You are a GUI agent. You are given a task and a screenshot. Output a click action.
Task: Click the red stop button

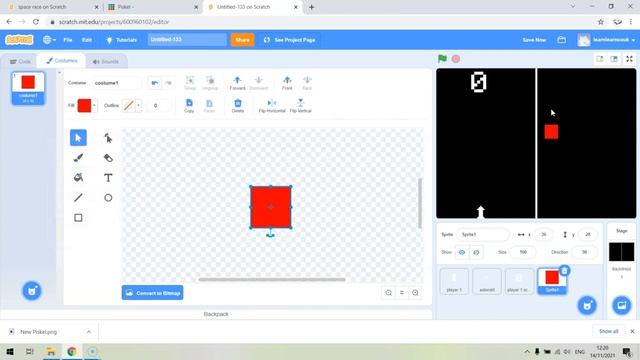456,59
